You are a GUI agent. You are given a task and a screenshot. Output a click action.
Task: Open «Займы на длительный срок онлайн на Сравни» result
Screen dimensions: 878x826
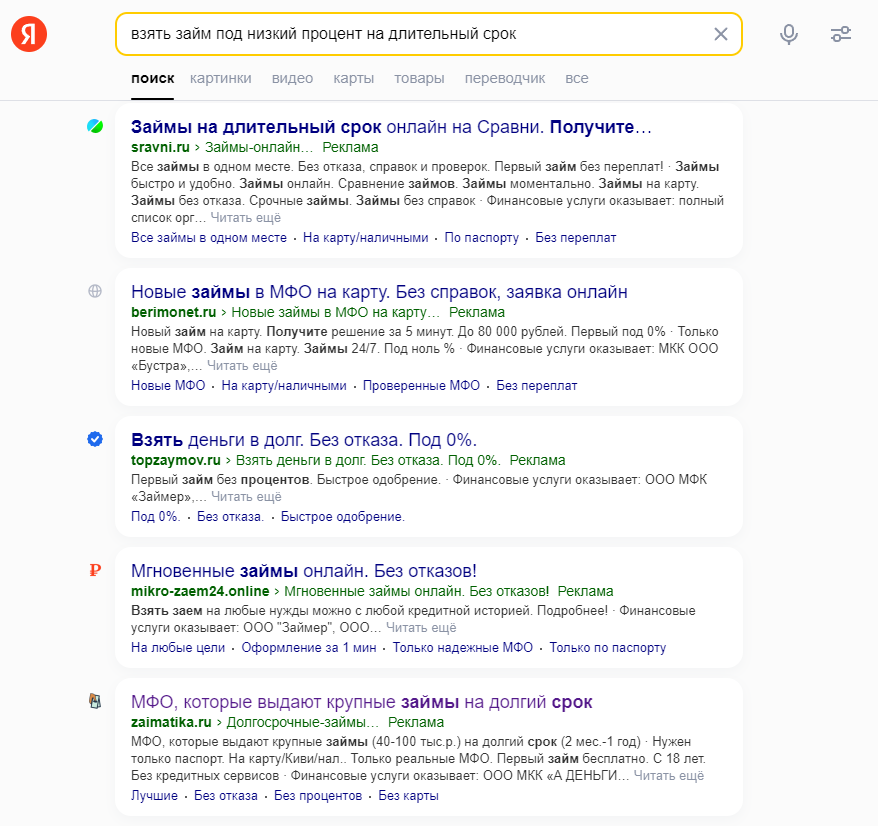[391, 127]
